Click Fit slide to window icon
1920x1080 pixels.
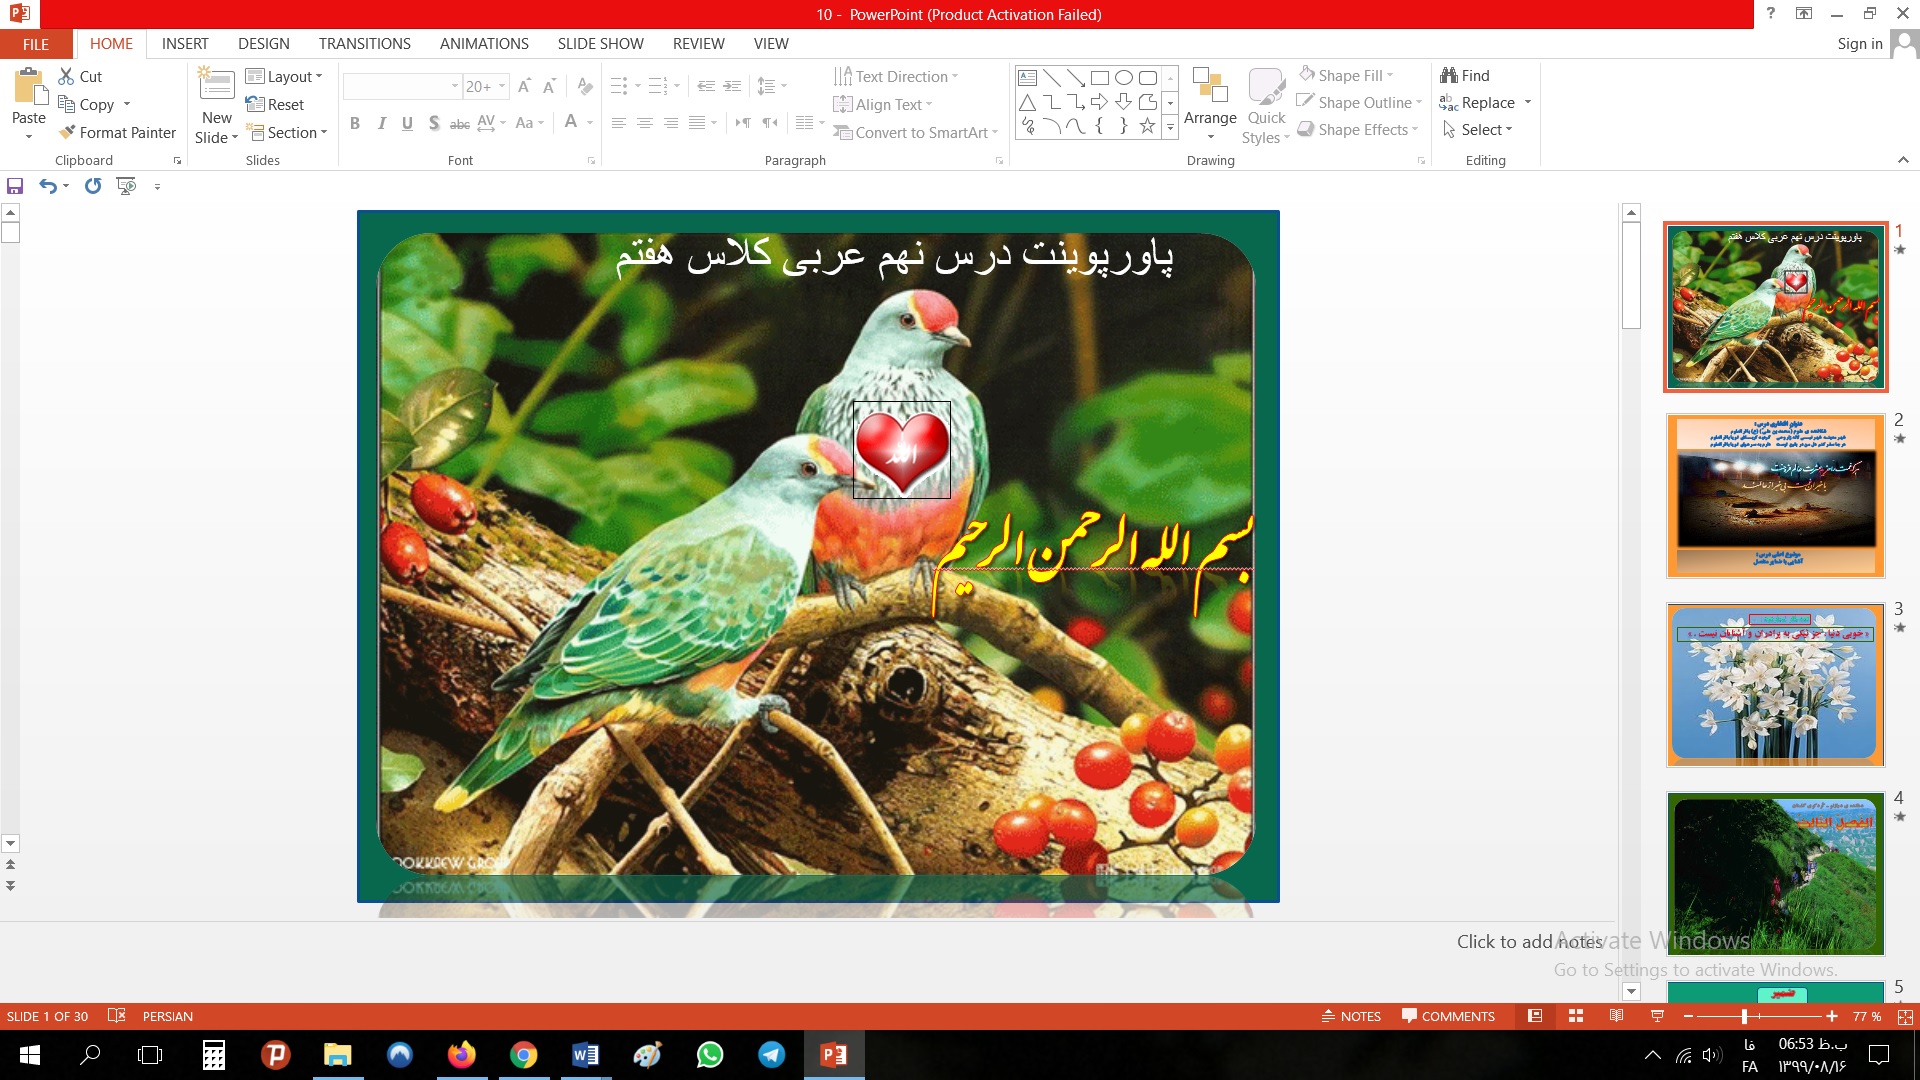(x=1905, y=1016)
